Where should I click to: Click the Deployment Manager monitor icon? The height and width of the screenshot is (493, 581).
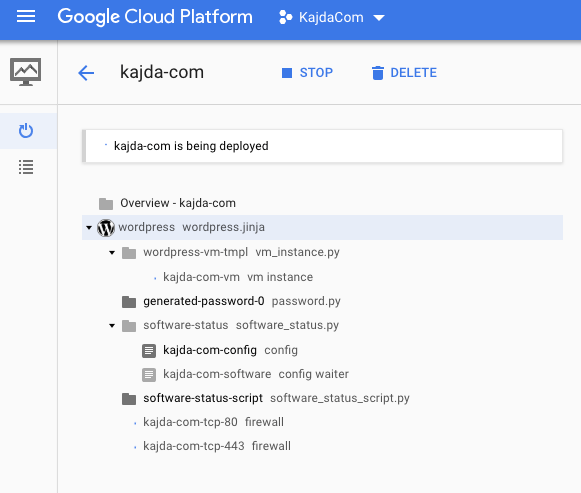coord(25,72)
